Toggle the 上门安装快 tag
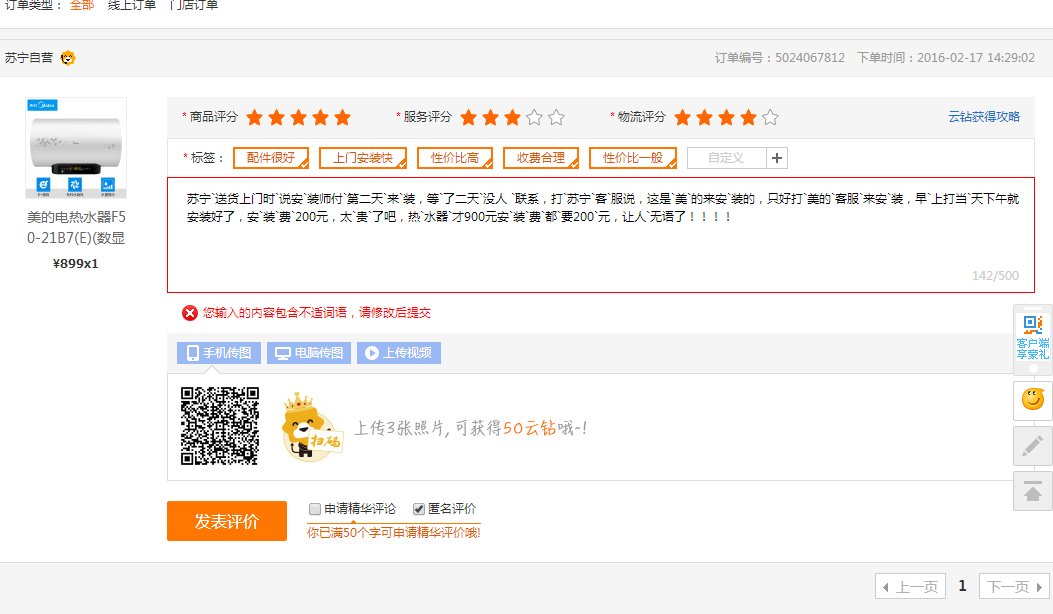 pyautogui.click(x=362, y=158)
